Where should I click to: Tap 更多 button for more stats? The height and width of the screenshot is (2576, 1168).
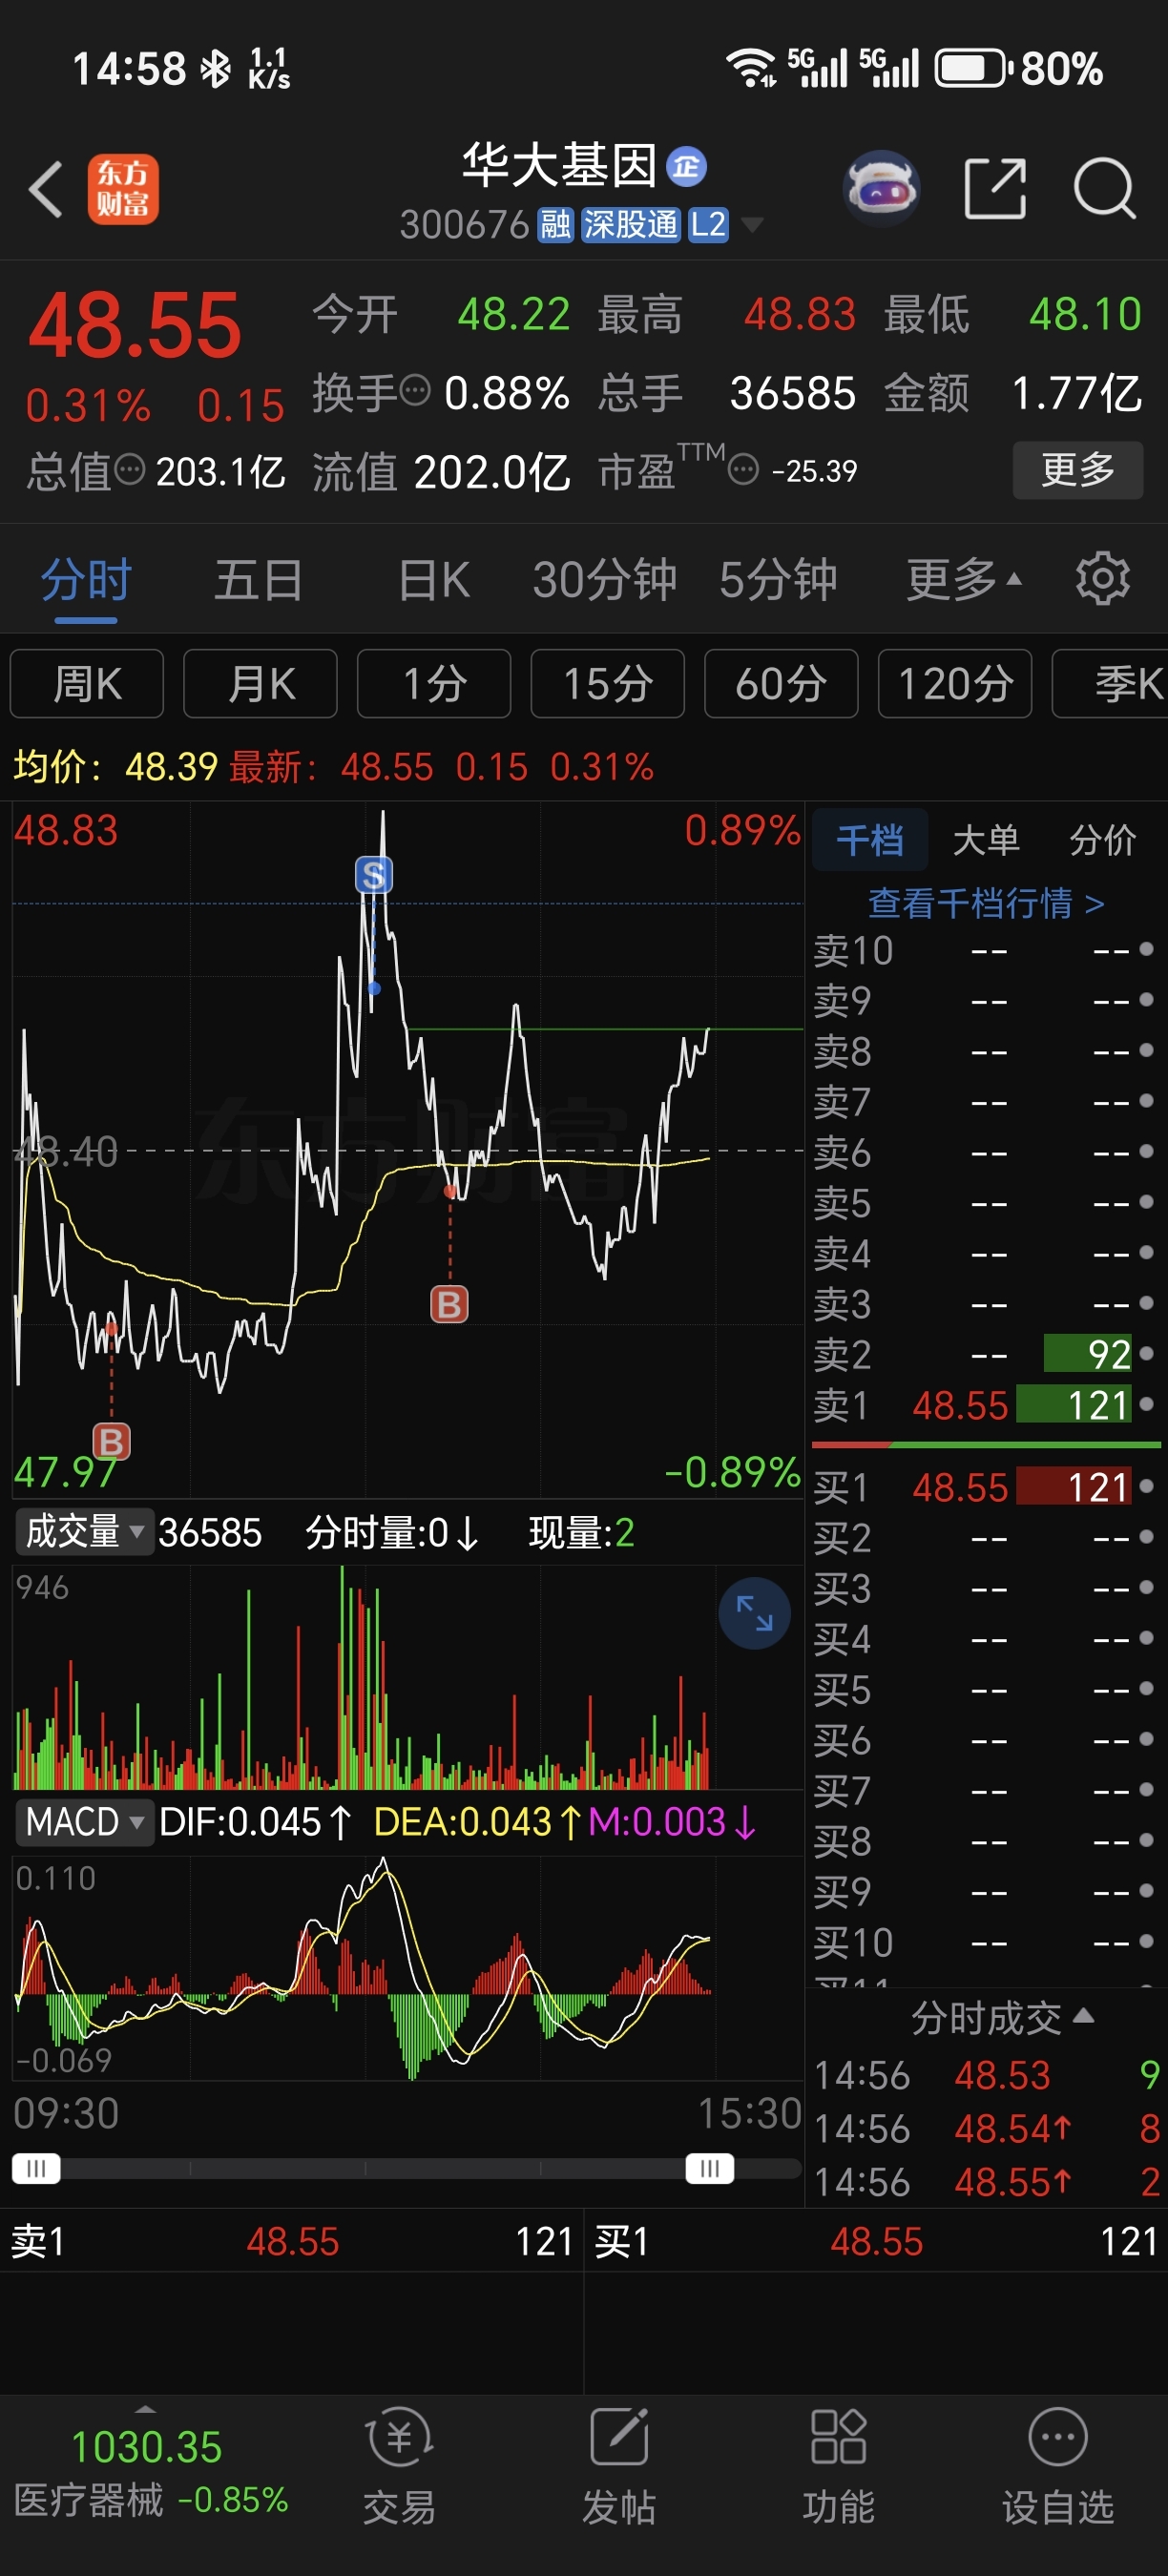point(1078,469)
